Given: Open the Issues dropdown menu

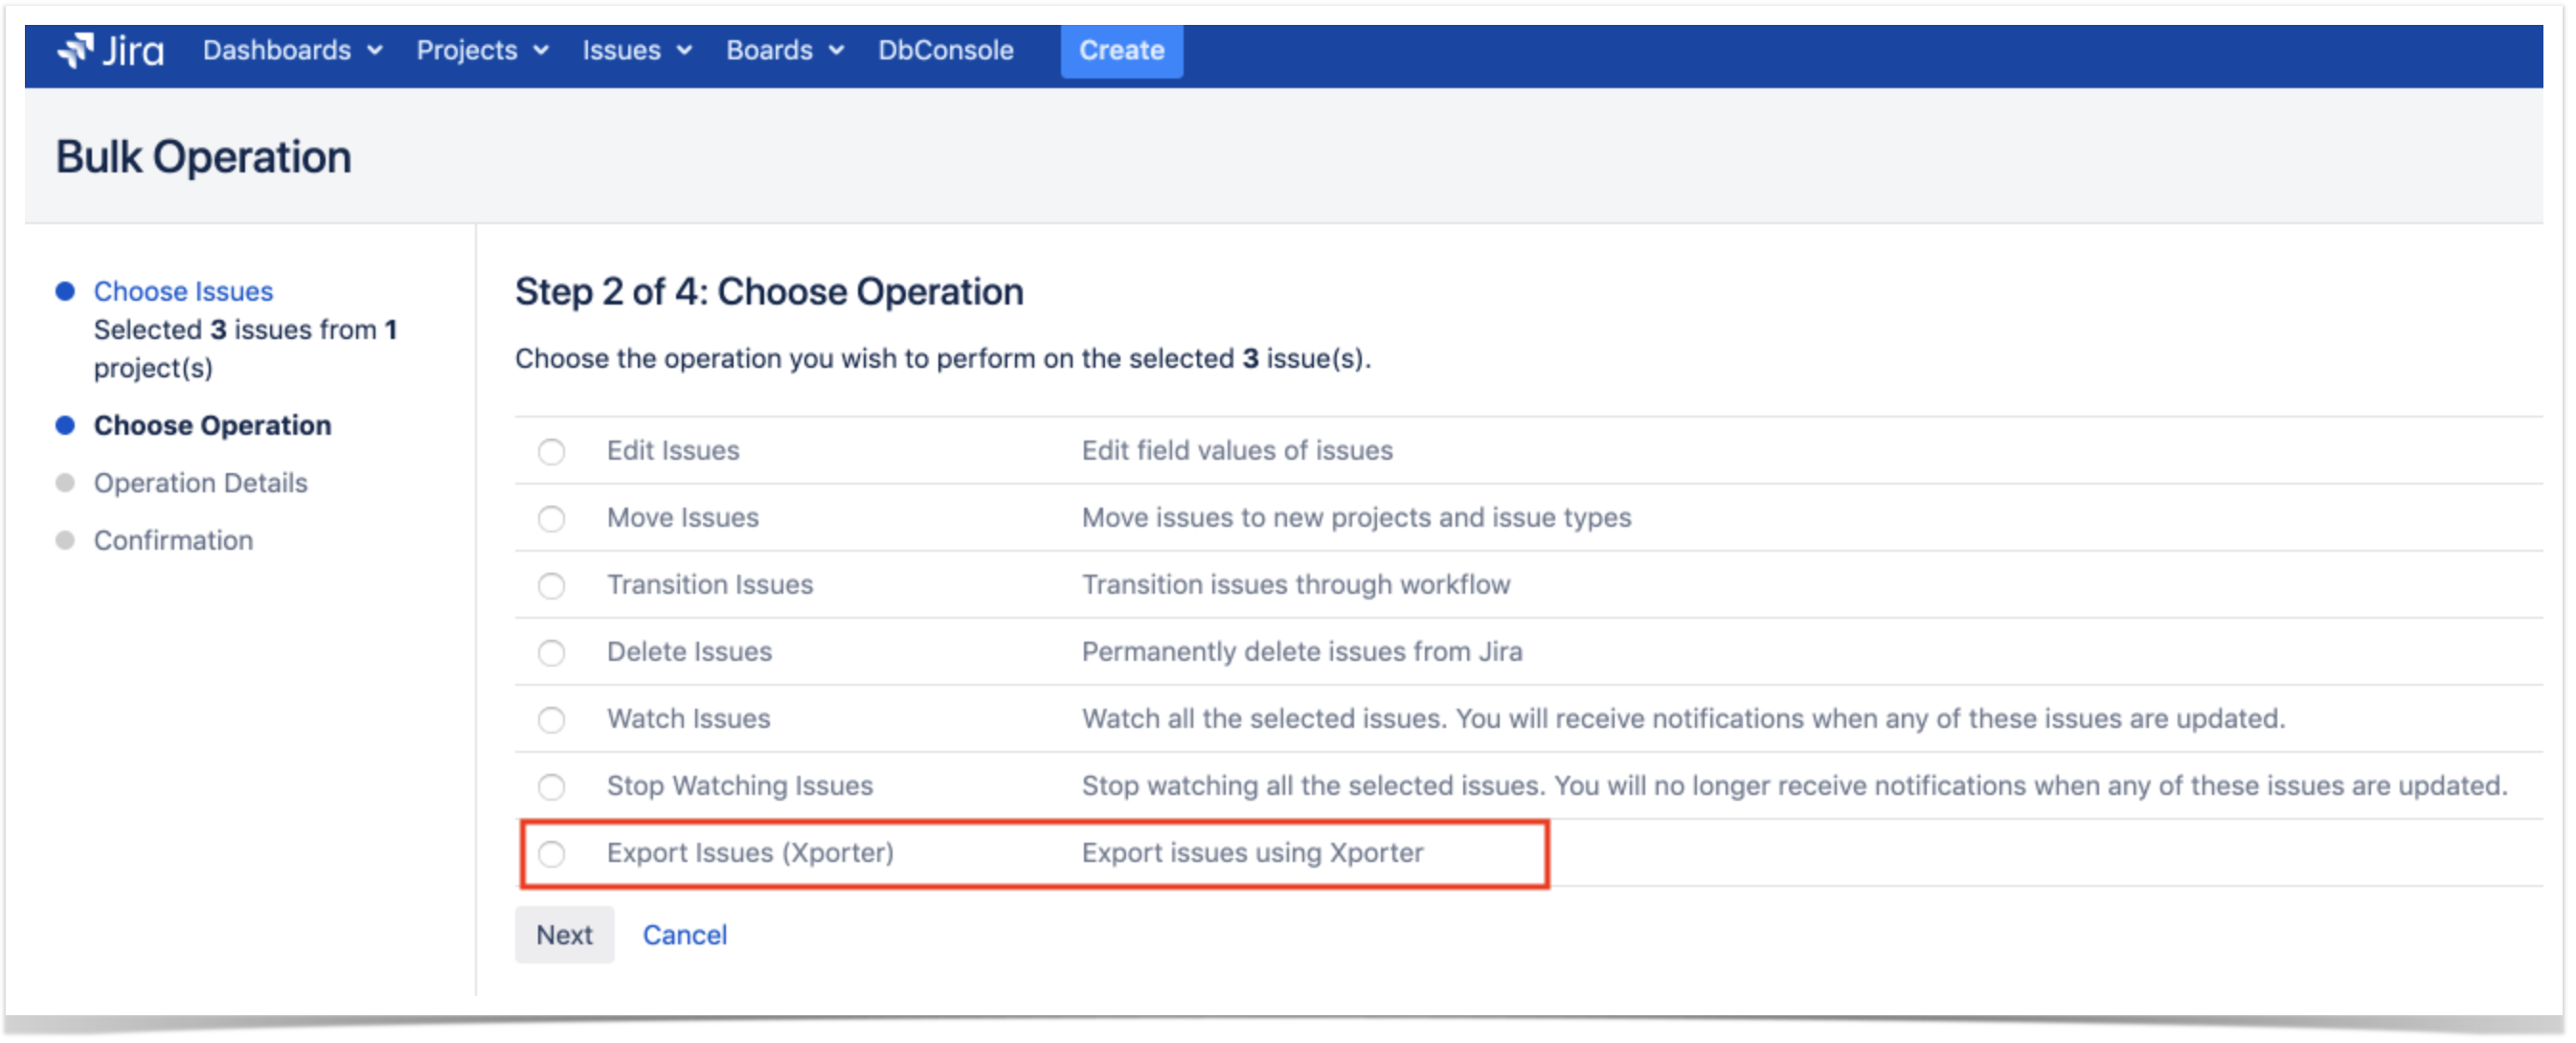Looking at the screenshot, I should pos(637,50).
